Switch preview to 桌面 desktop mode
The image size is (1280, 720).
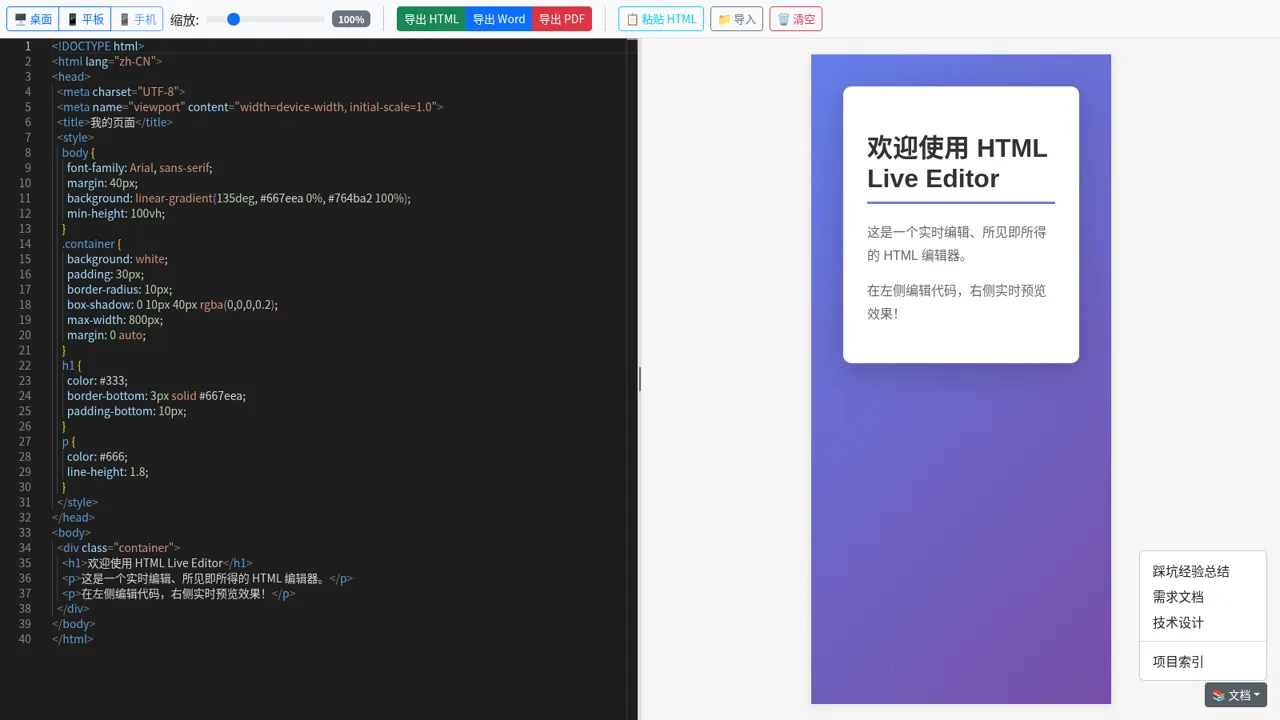pyautogui.click(x=33, y=19)
